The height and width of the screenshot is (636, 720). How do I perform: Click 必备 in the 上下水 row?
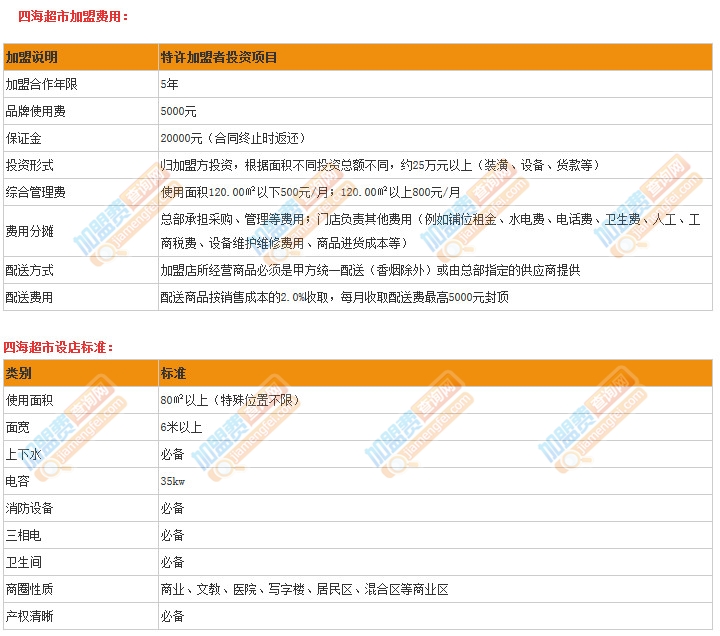(x=173, y=455)
